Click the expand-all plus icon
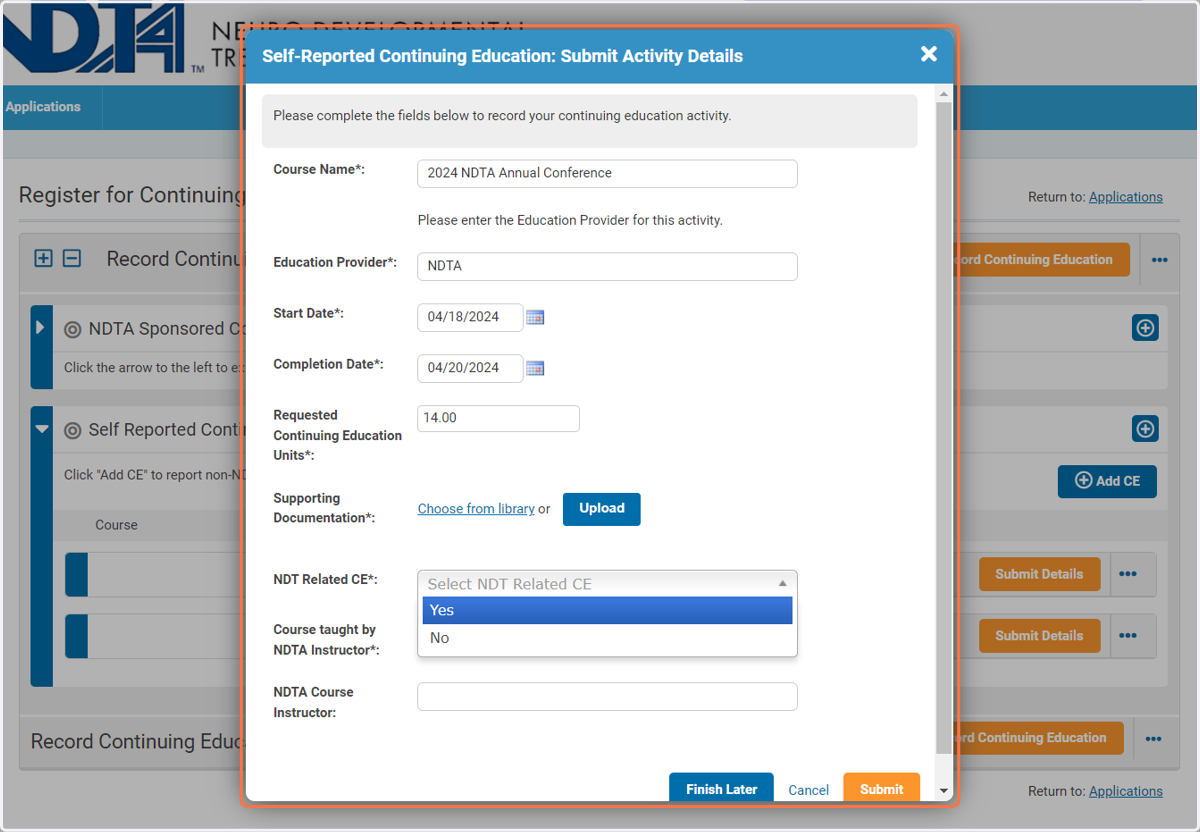The width and height of the screenshot is (1200, 832). tap(43, 259)
